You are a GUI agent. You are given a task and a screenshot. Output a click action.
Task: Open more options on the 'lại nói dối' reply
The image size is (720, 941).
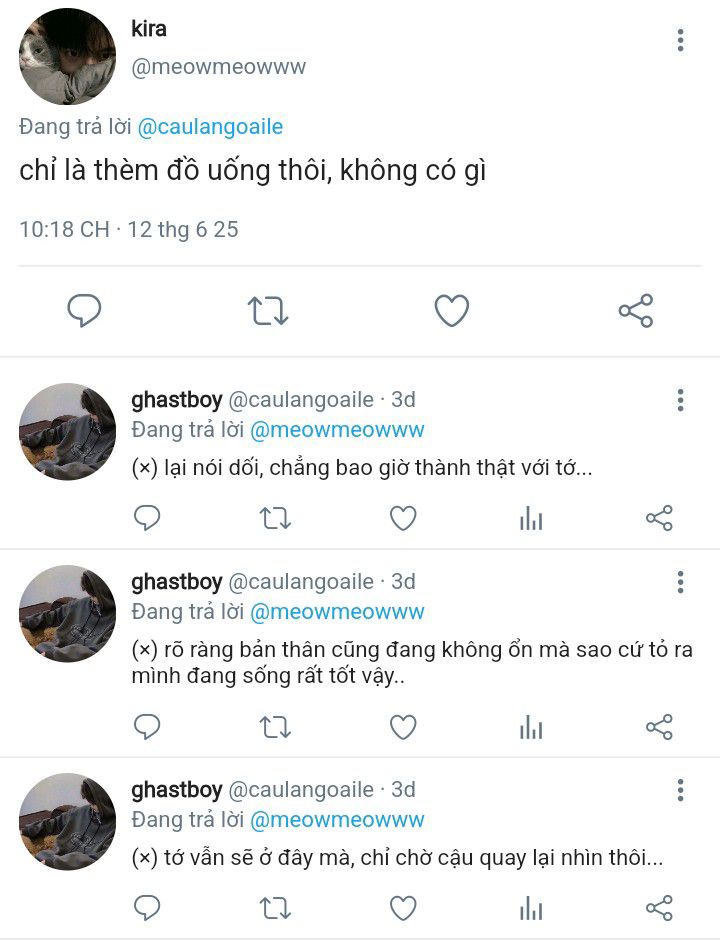[x=680, y=400]
